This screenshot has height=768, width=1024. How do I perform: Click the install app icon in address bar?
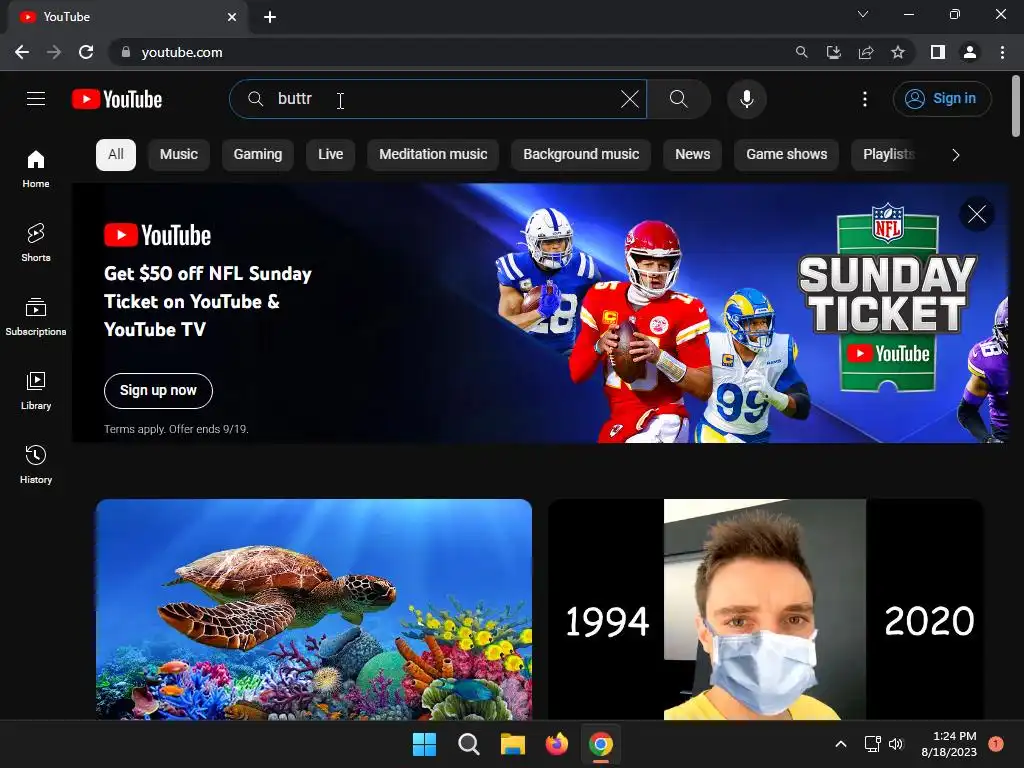[x=833, y=52]
